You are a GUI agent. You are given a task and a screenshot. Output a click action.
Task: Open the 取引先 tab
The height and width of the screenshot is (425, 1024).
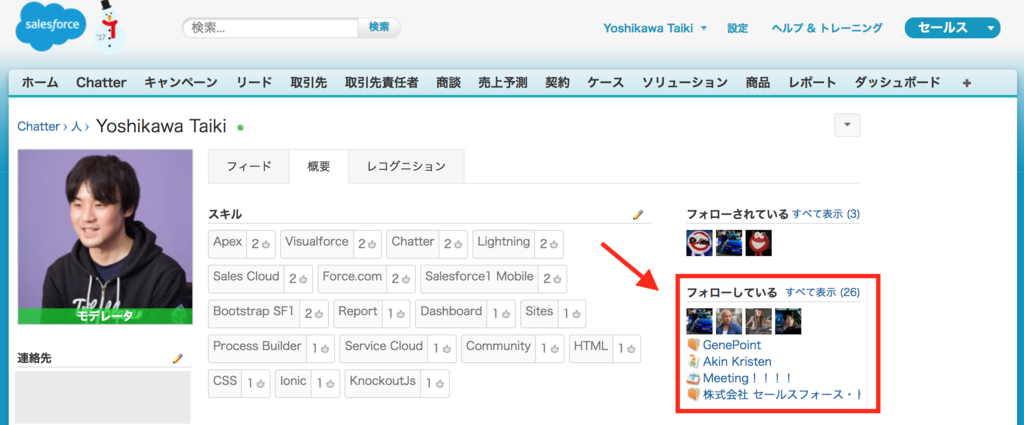pyautogui.click(x=309, y=83)
